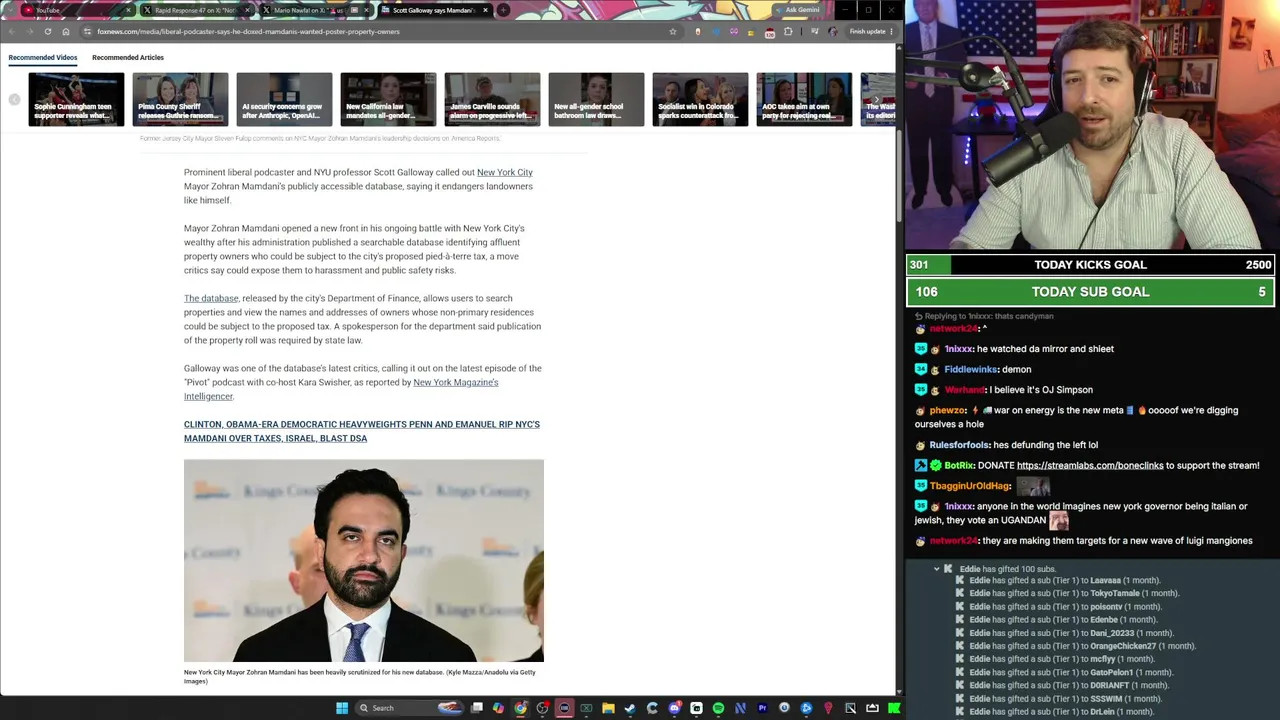Image resolution: width=1280 pixels, height=720 pixels.
Task: Open the New all-gender school bathroom video
Action: (596, 99)
